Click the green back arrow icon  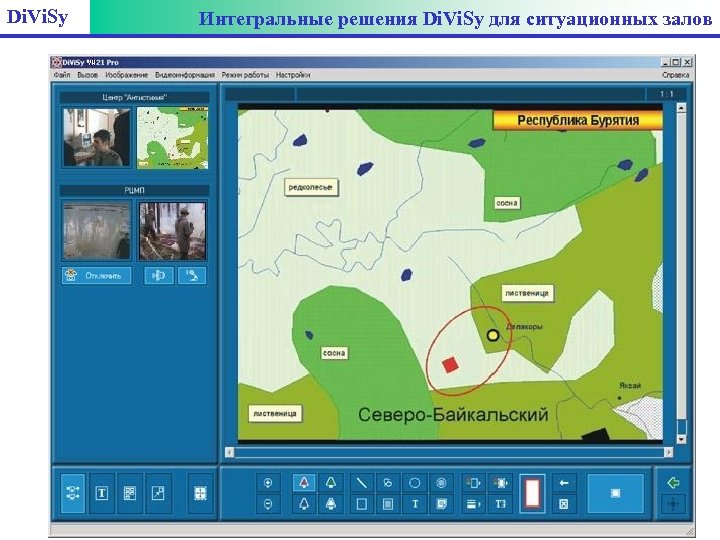[x=673, y=483]
